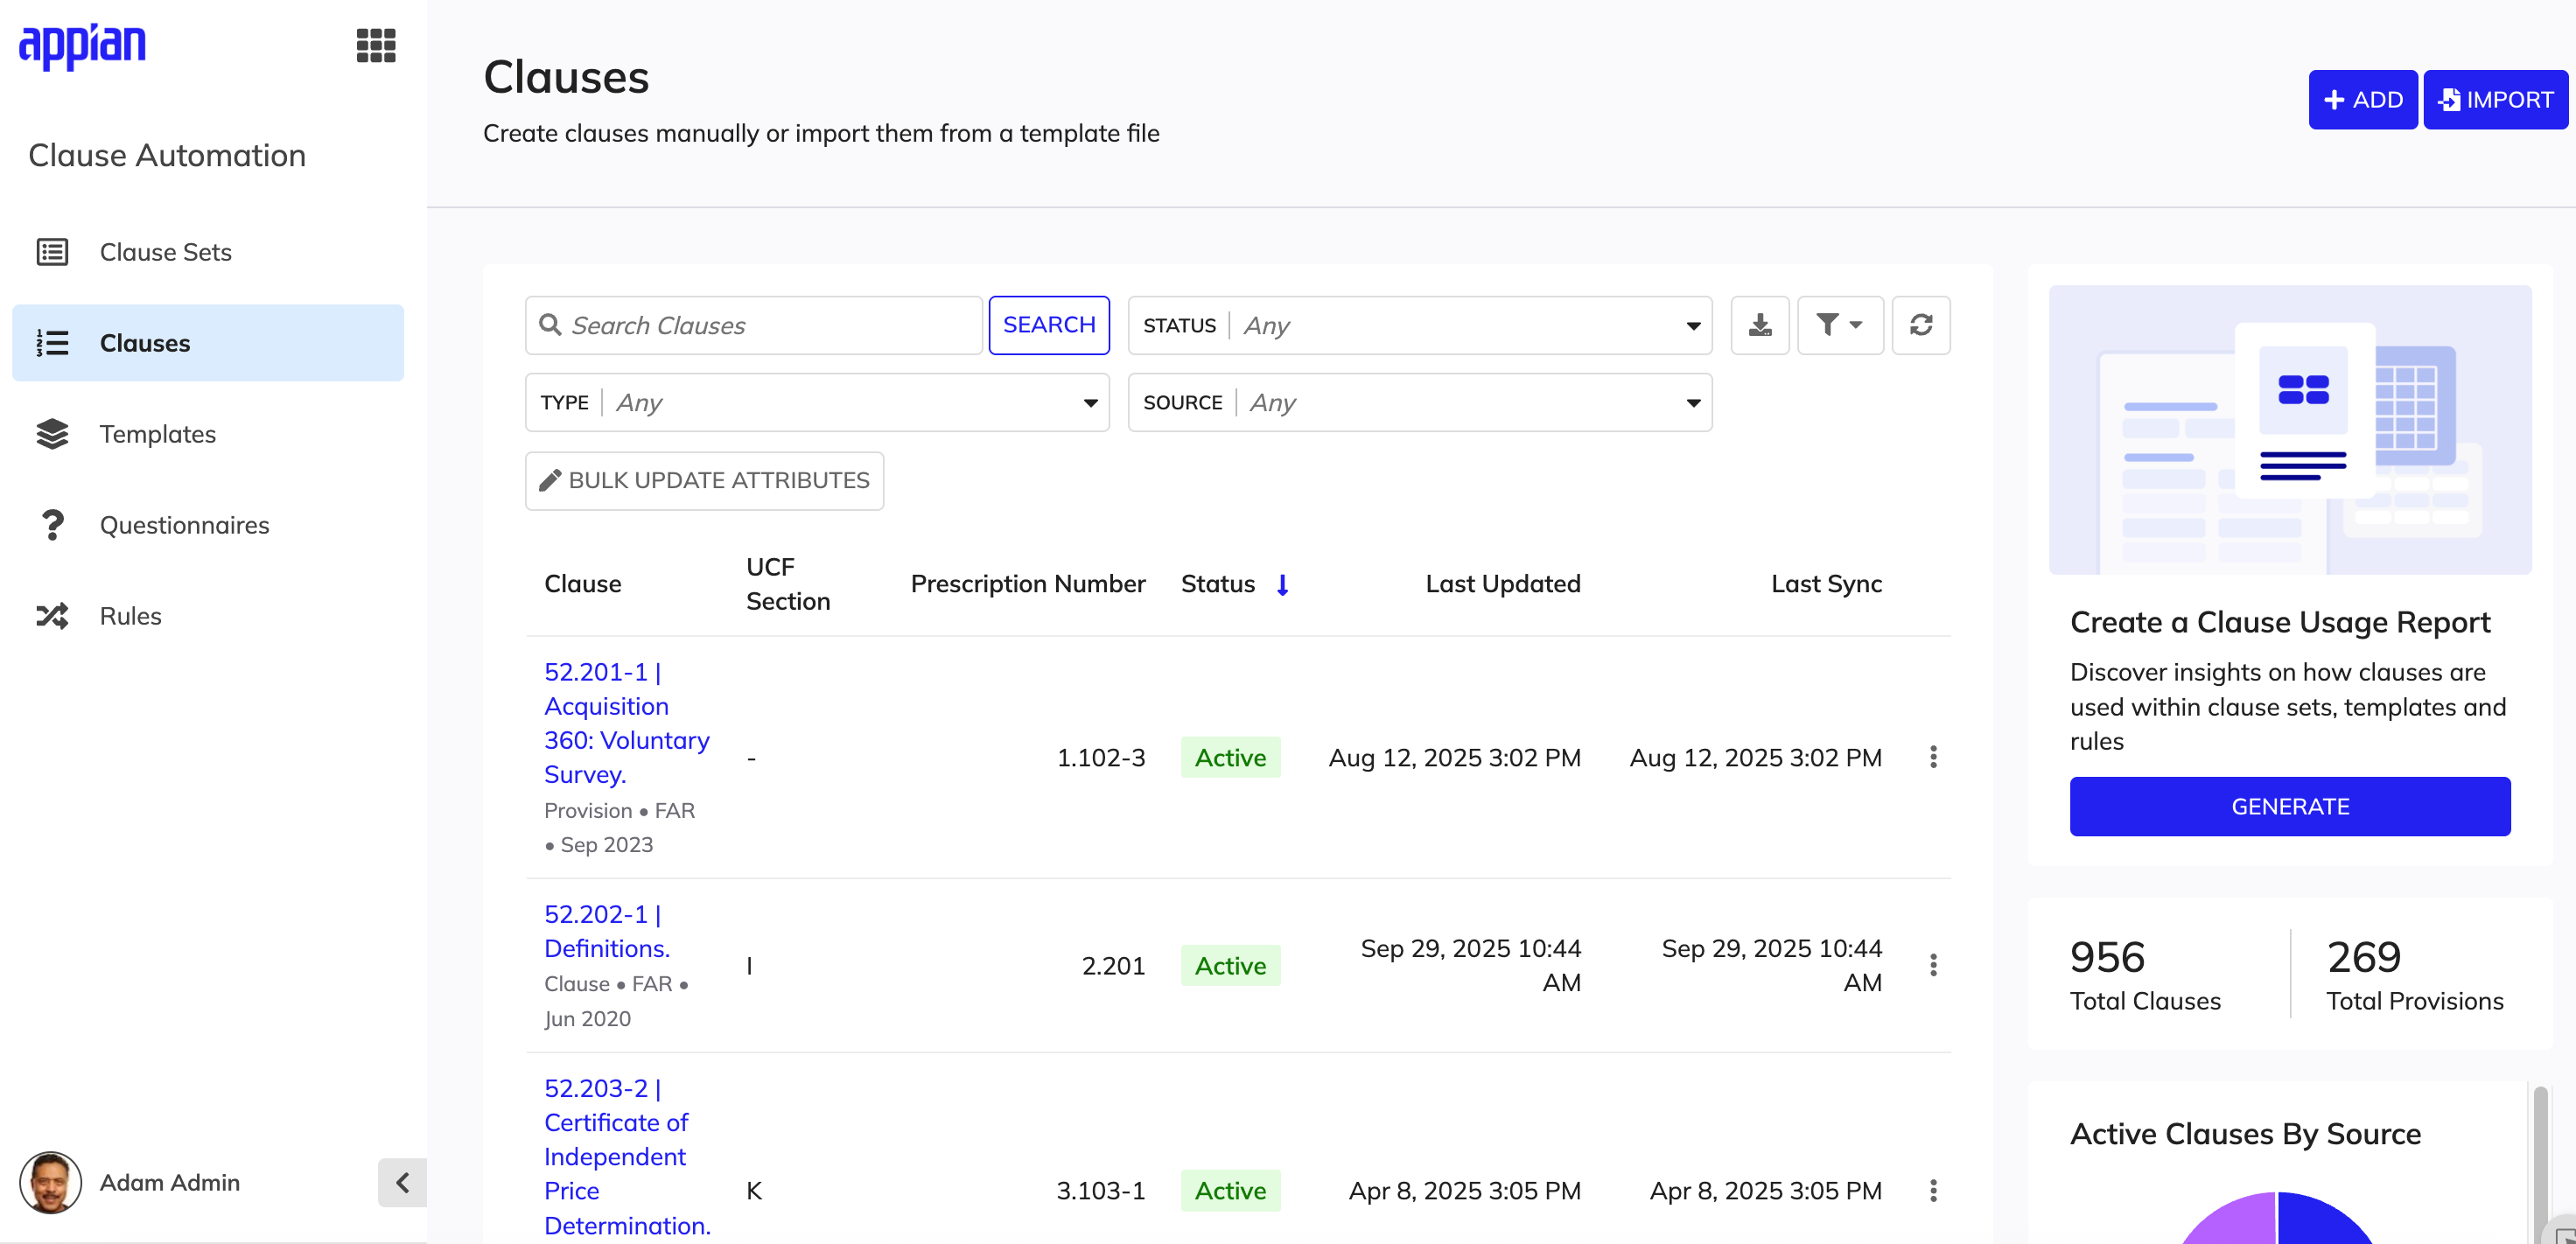Click the IMPORT button

tap(2496, 100)
